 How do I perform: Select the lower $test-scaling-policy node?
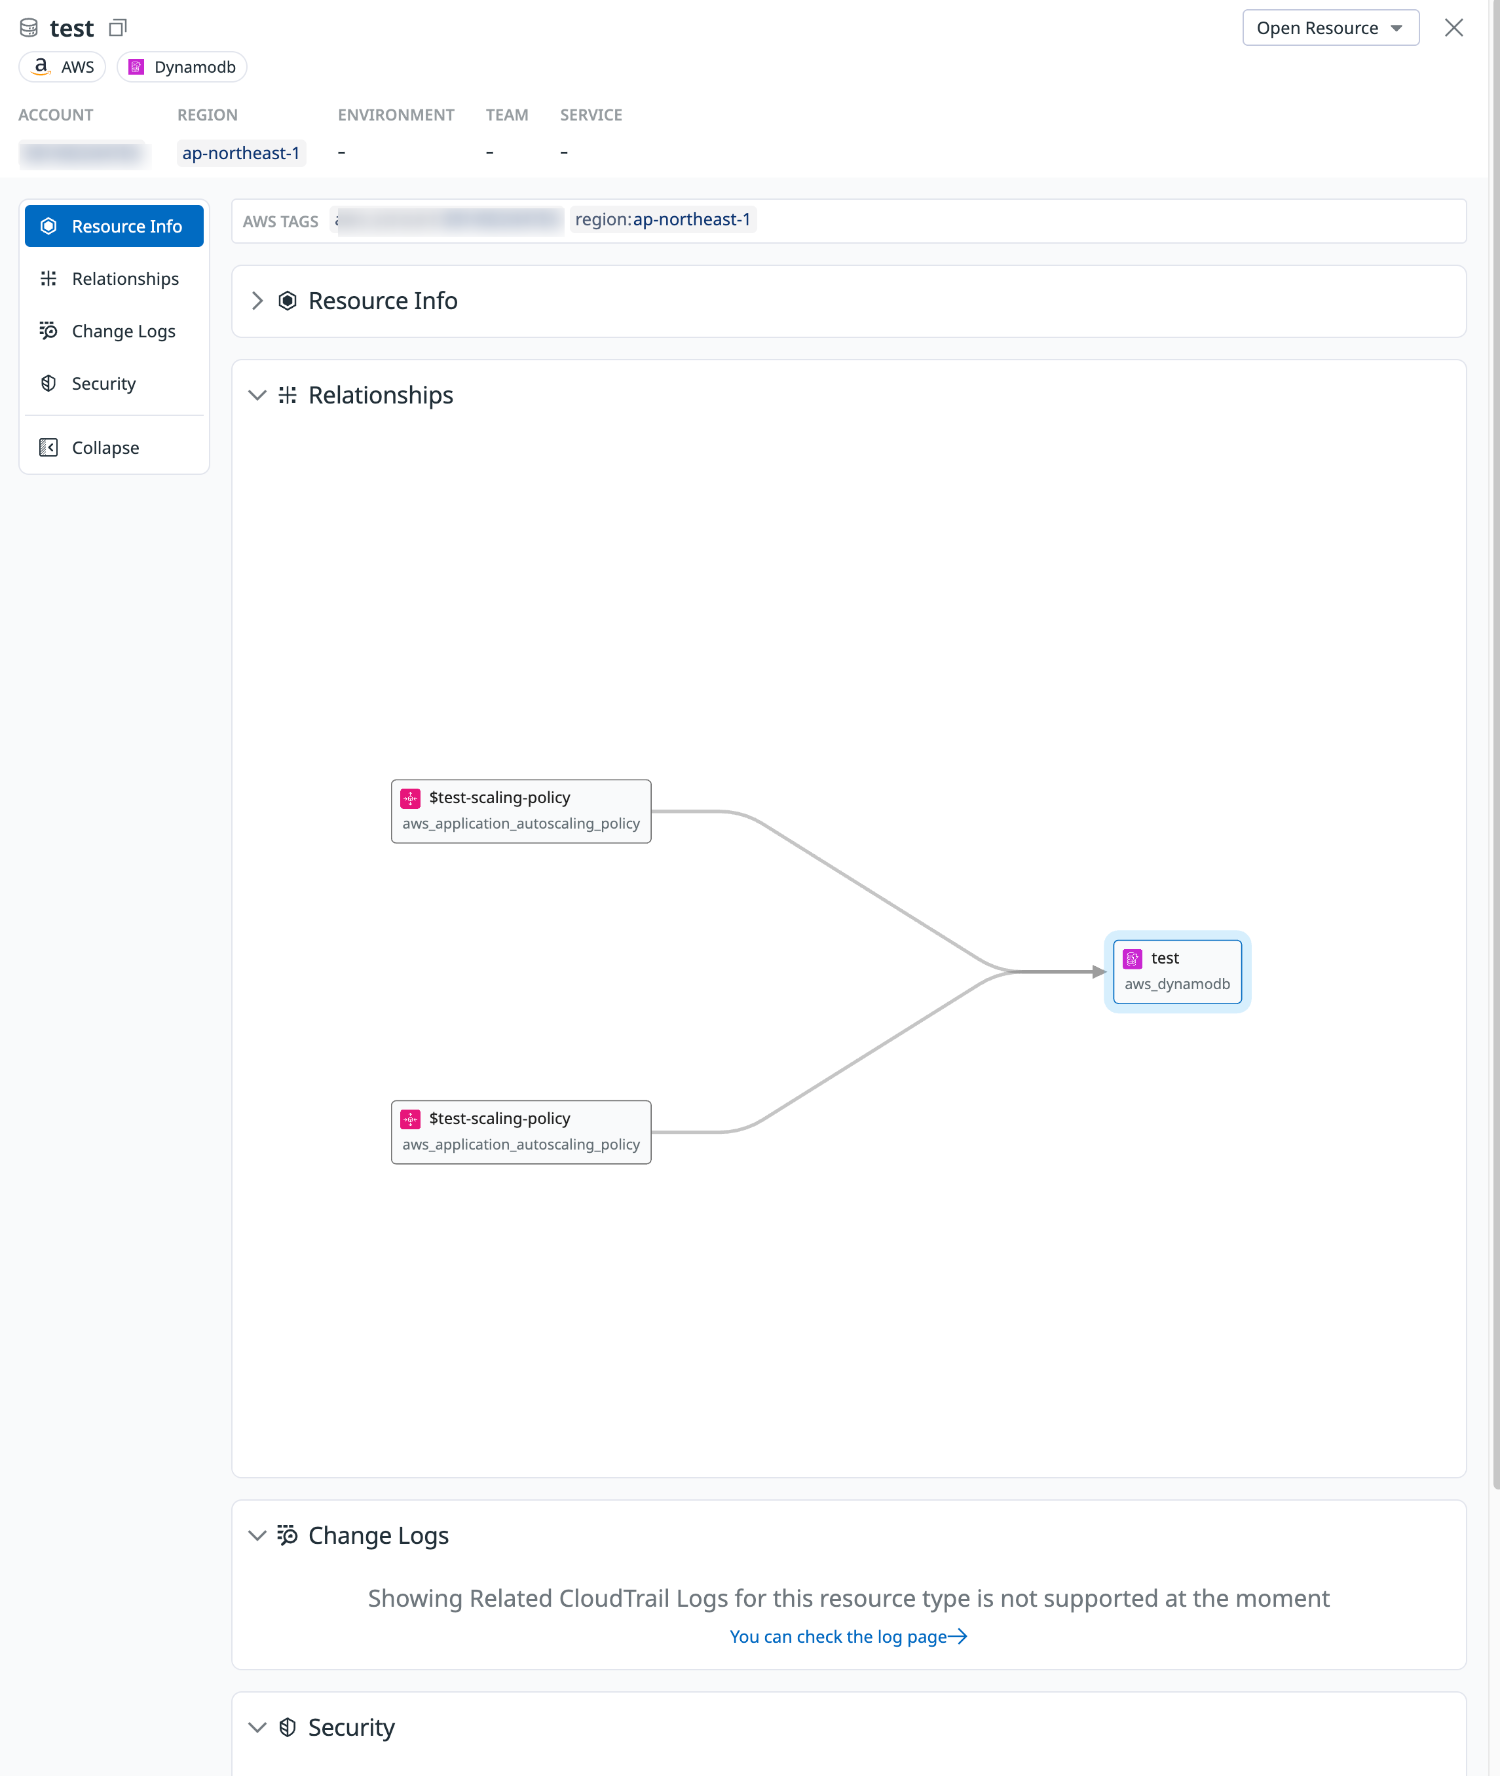pos(521,1132)
